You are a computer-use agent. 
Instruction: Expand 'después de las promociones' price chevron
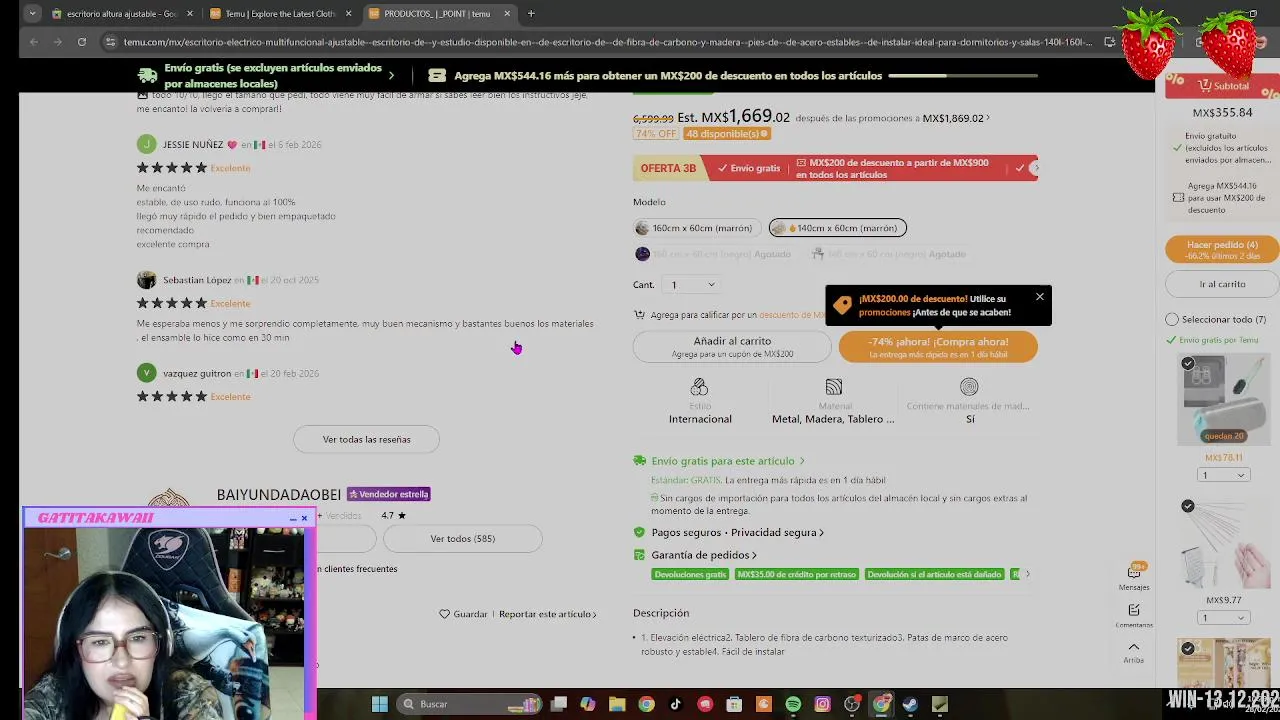(988, 118)
